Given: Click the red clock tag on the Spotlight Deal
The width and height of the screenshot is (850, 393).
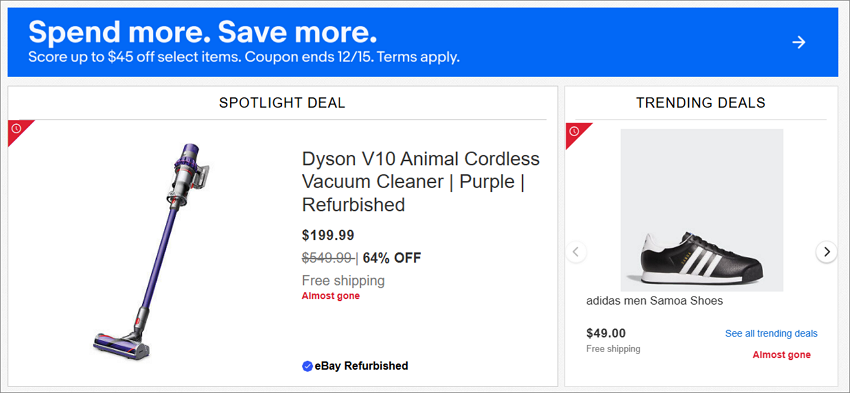Looking at the screenshot, I should click(18, 130).
